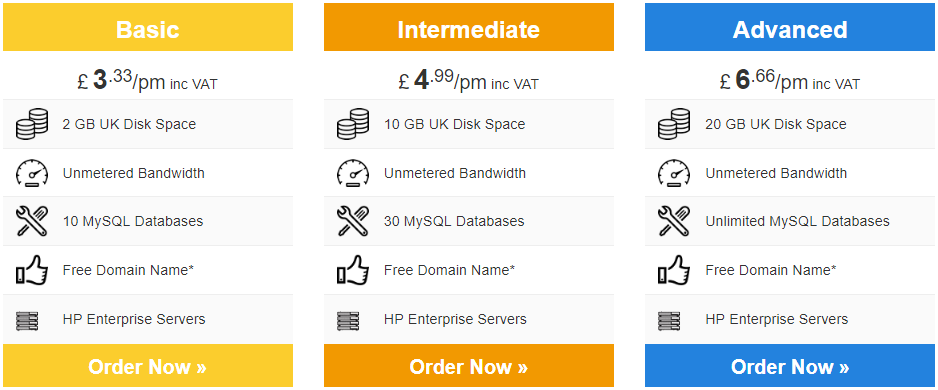This screenshot has width=938, height=390.
Task: Select the yellow Basic plan header
Action: click(x=148, y=27)
